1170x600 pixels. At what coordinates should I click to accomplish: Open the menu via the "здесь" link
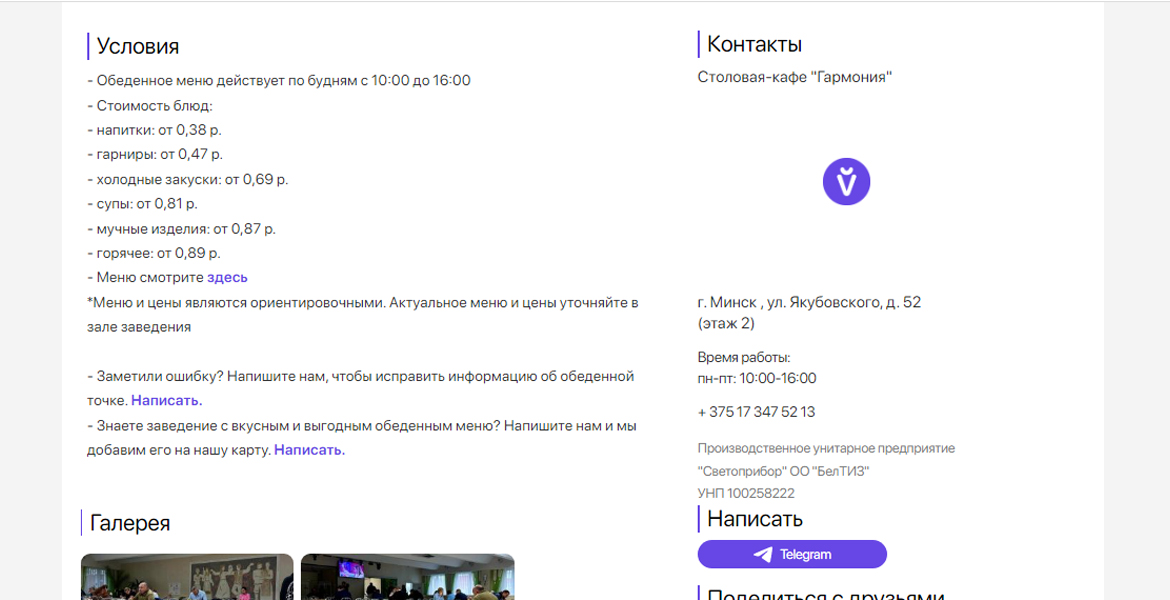228,278
